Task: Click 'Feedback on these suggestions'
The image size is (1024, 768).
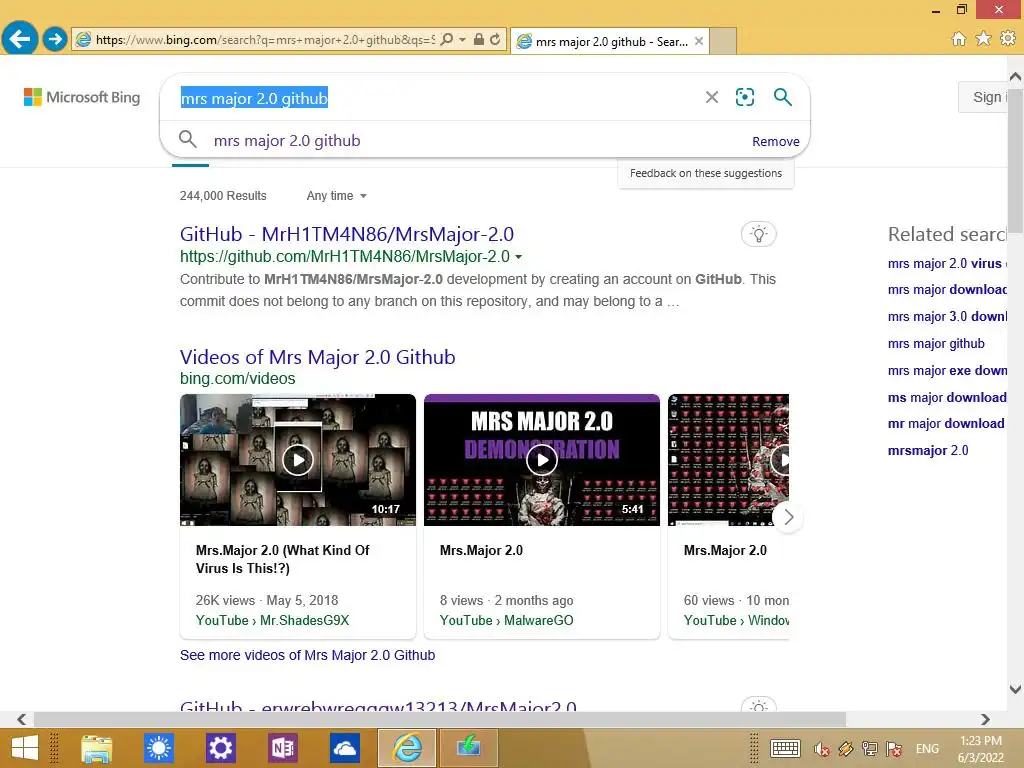Action: click(705, 173)
